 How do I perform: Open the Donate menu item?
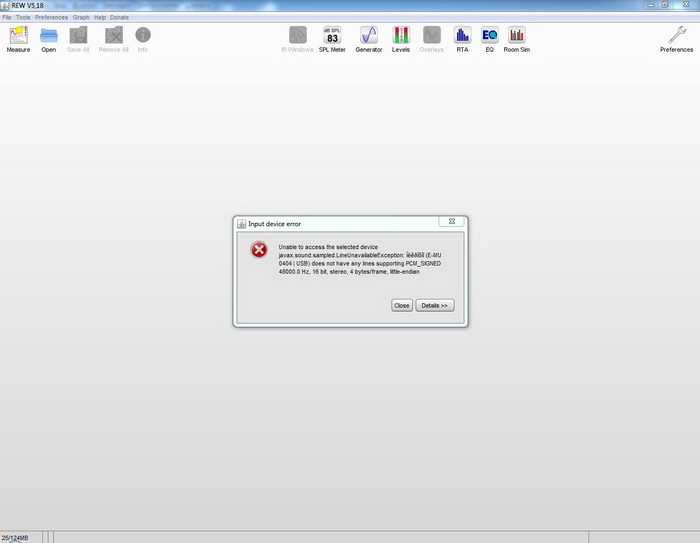[119, 17]
